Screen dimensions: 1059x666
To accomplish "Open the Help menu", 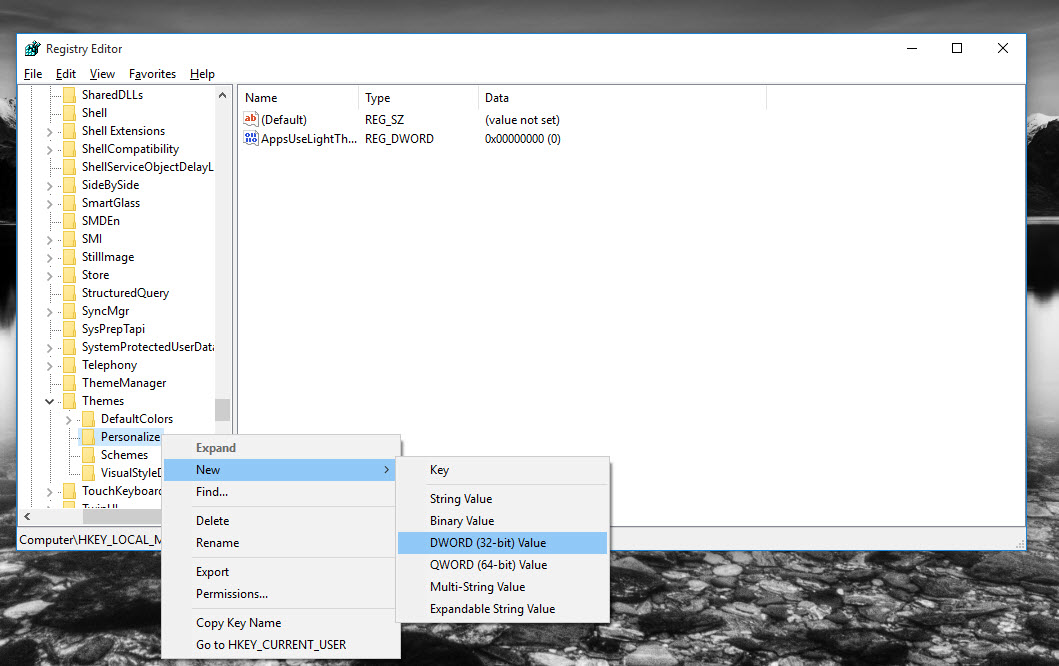I will [x=202, y=74].
